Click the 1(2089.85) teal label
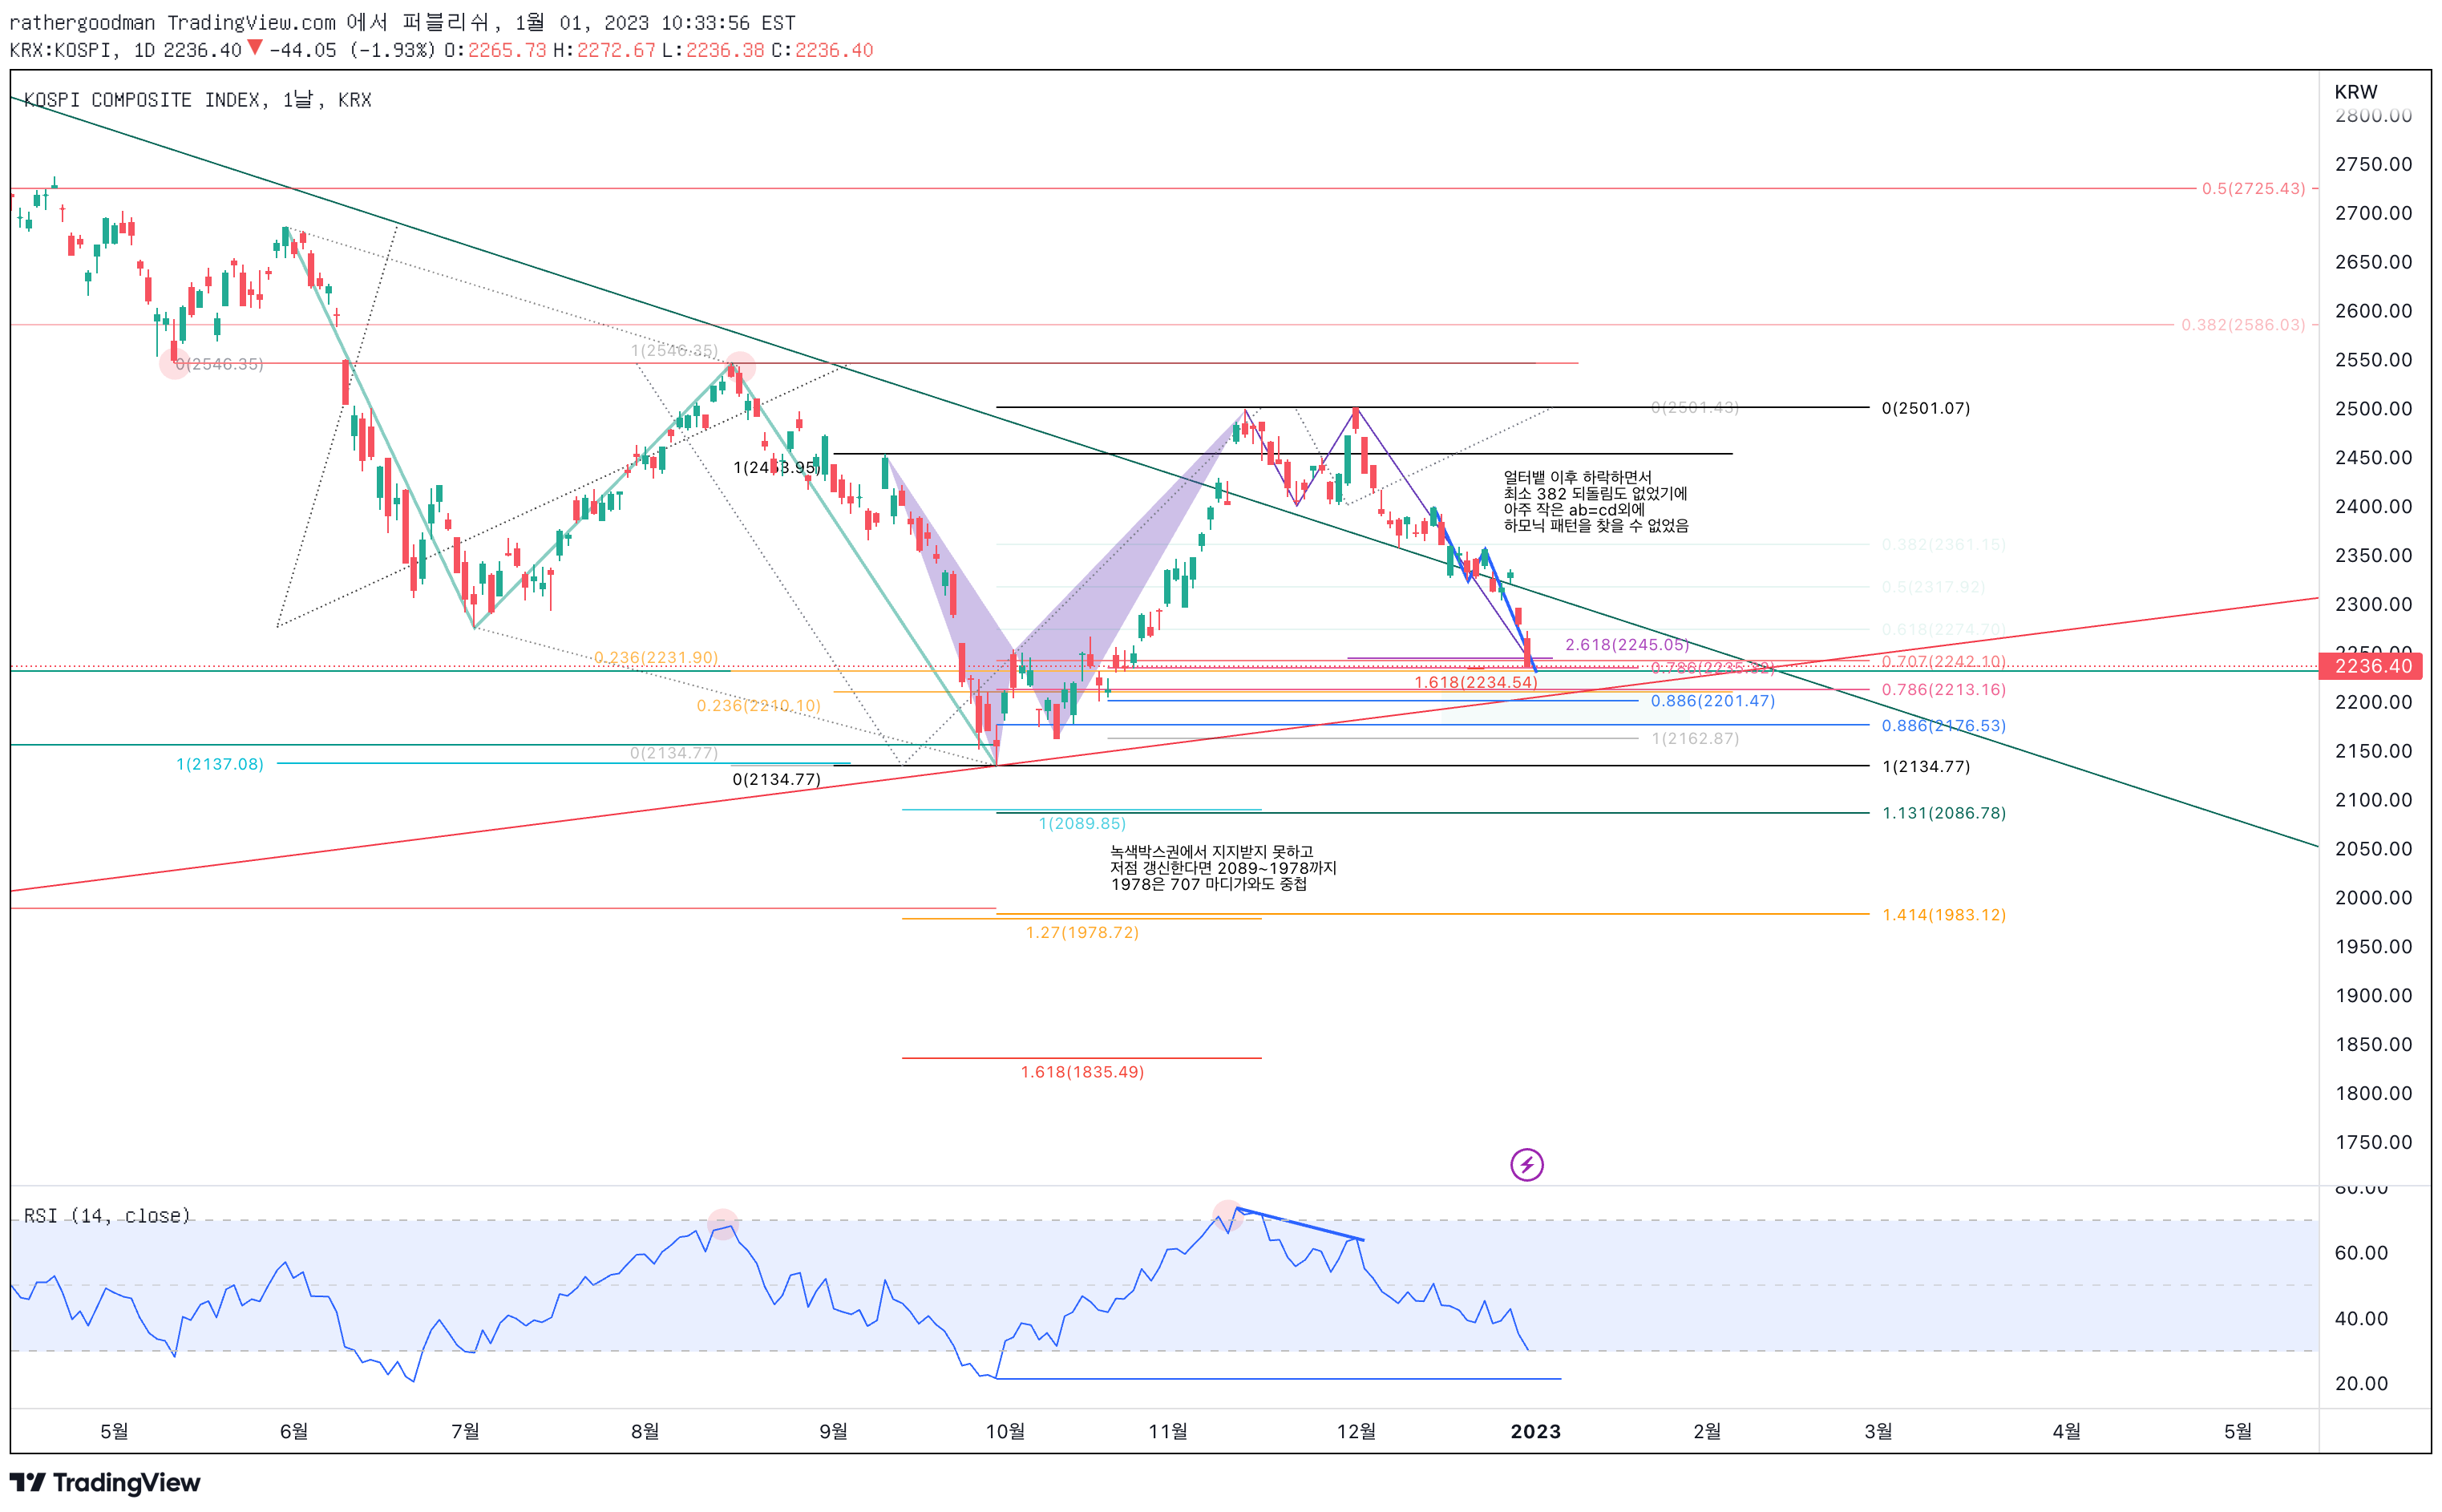Image resolution: width=2442 pixels, height=1512 pixels. (x=1082, y=823)
